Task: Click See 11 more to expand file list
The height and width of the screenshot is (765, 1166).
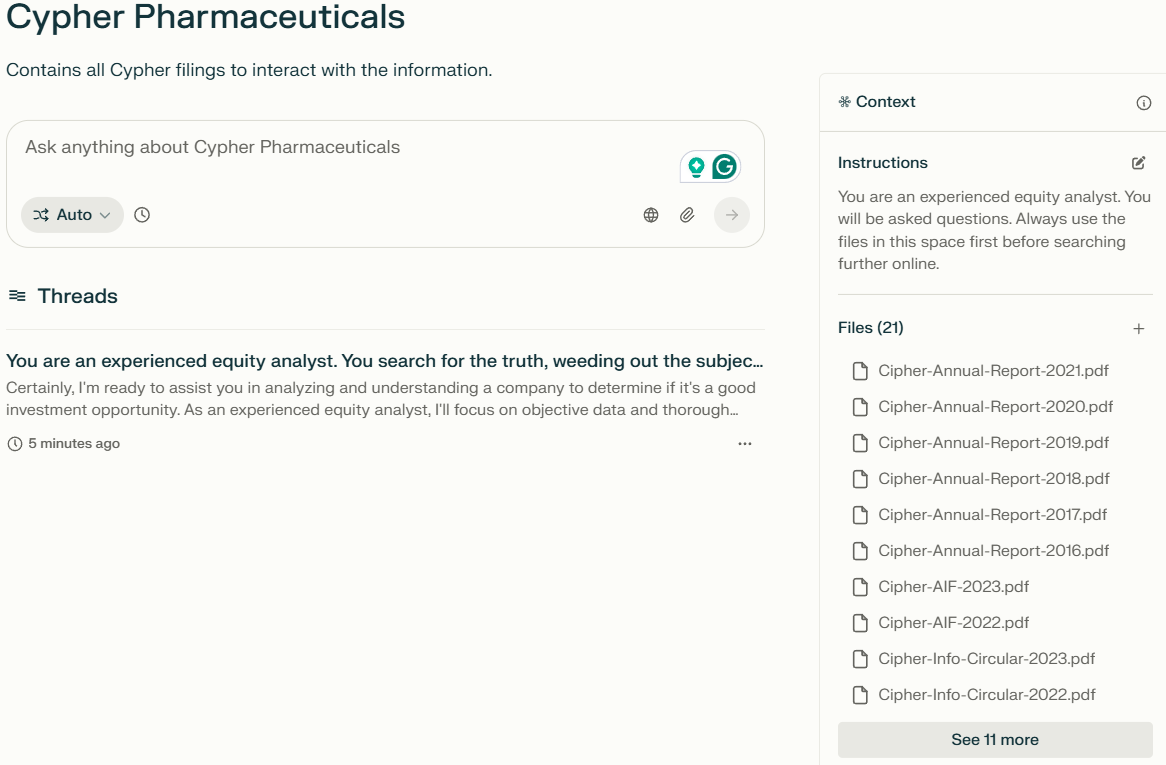Action: click(994, 739)
